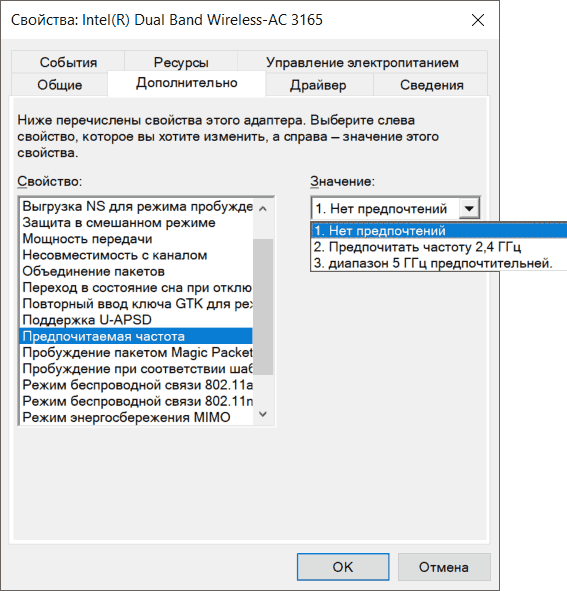567x591 pixels.
Task: Select Пробуждение при соответствии шаблона property
Action: point(136,369)
